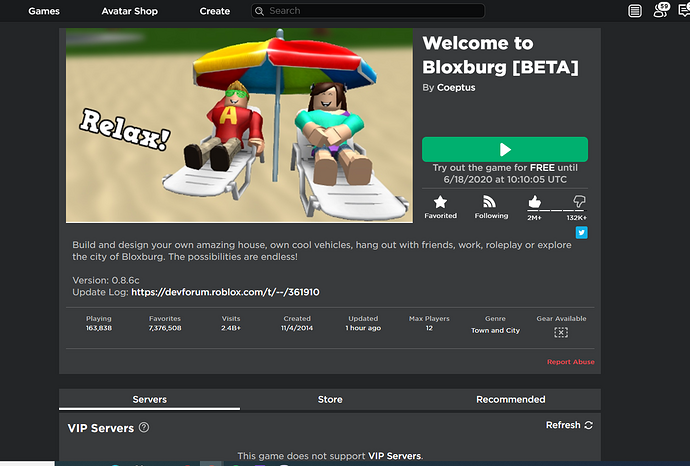This screenshot has width=690, height=466.
Task: Click the Updated 1 hour ago value
Action: (x=363, y=328)
